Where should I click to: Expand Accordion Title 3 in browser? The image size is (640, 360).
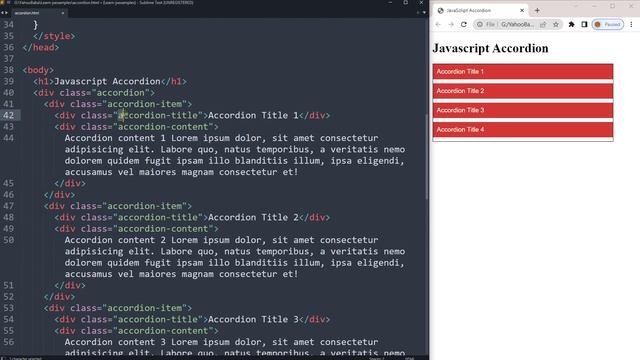[x=523, y=110]
